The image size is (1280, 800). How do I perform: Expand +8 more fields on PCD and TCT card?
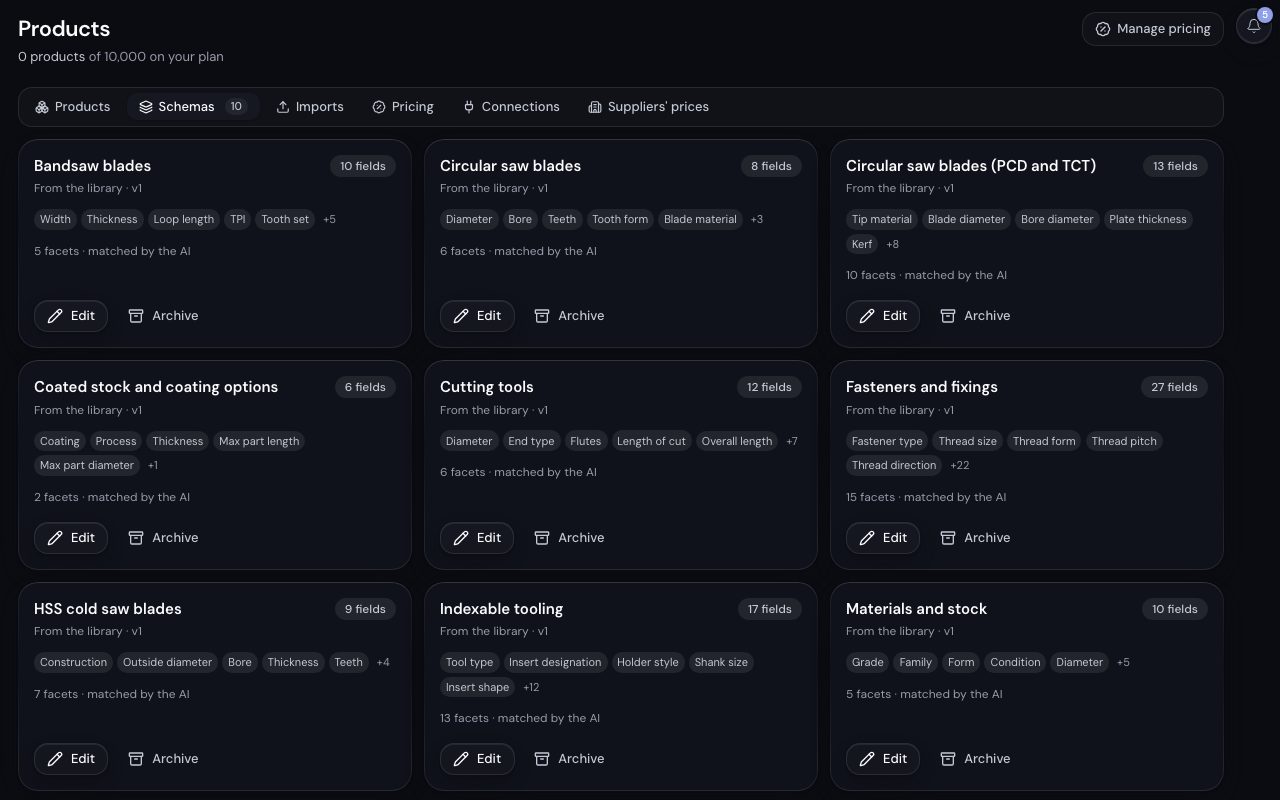892,244
